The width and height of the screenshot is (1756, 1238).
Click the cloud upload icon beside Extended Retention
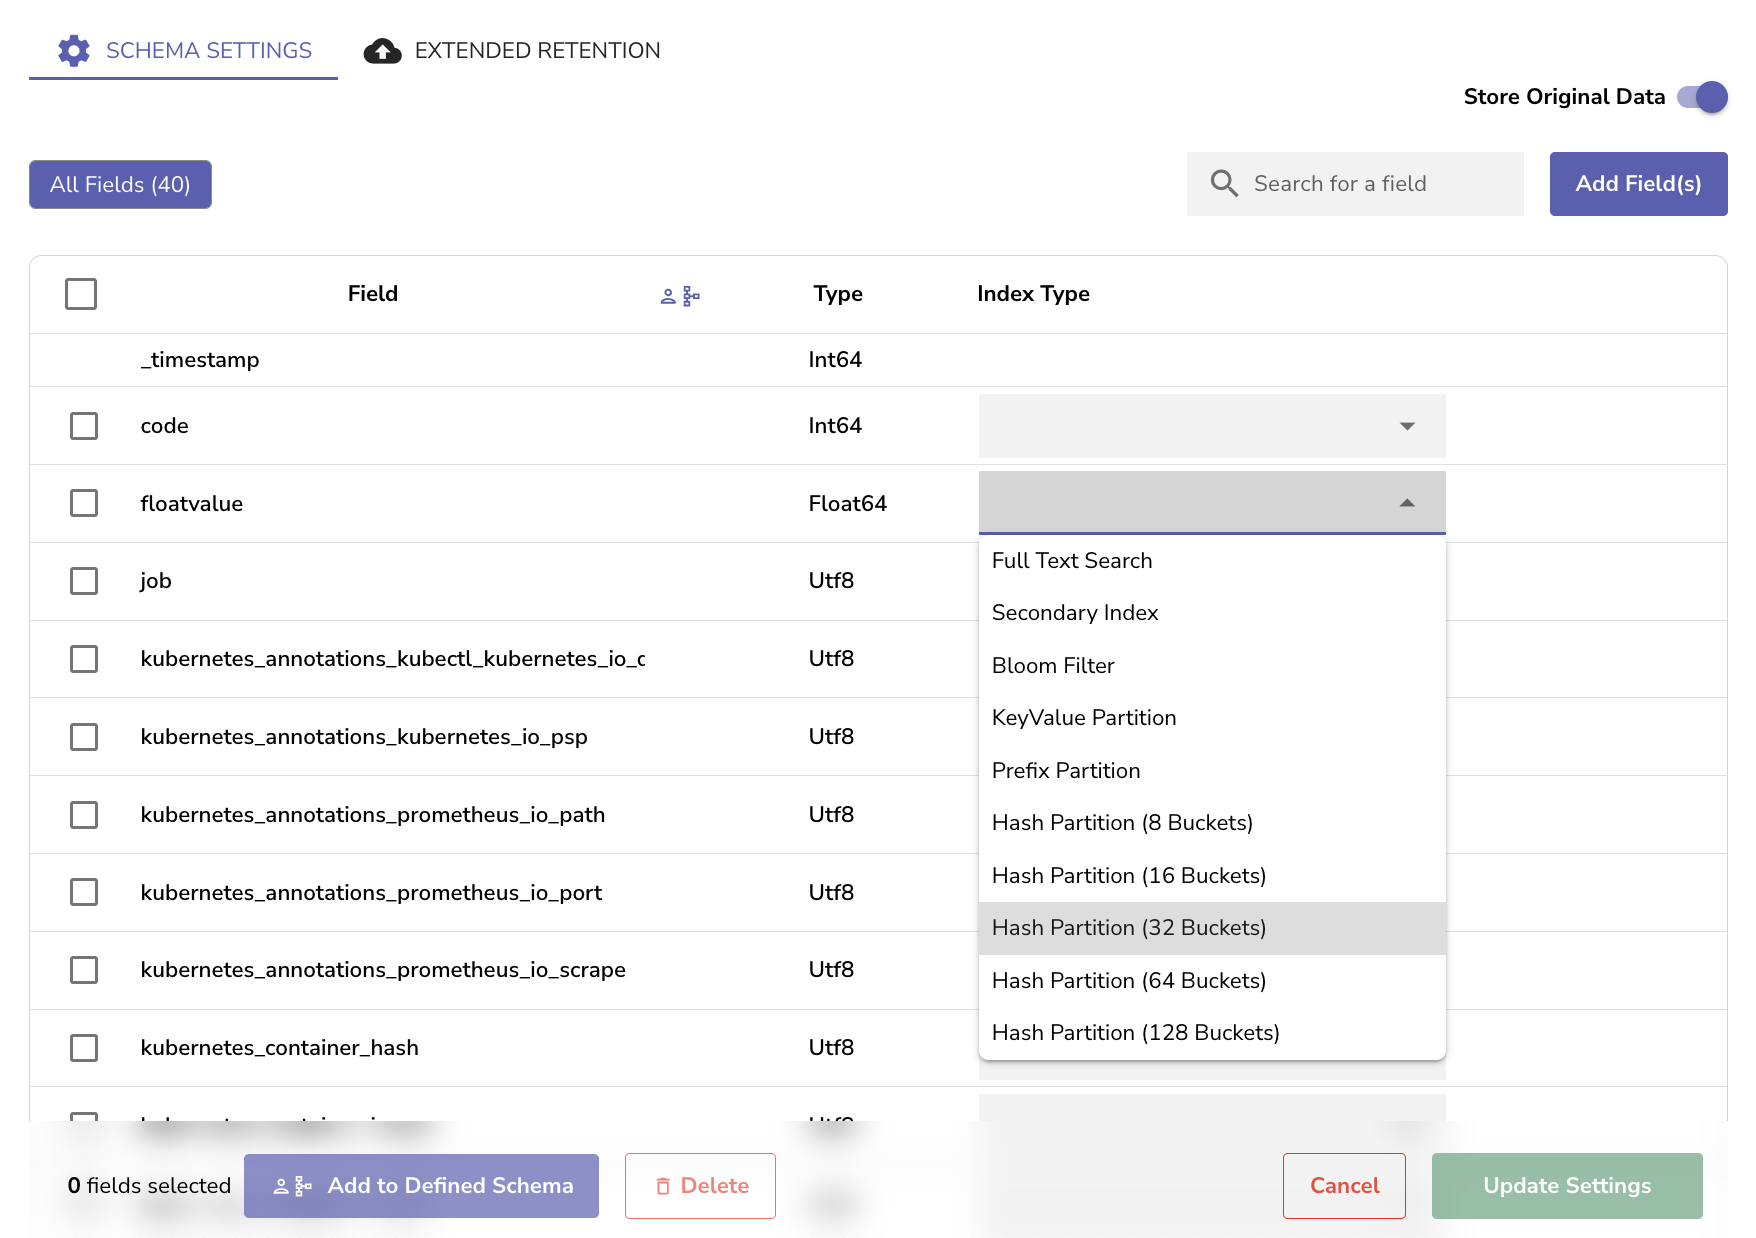383,49
